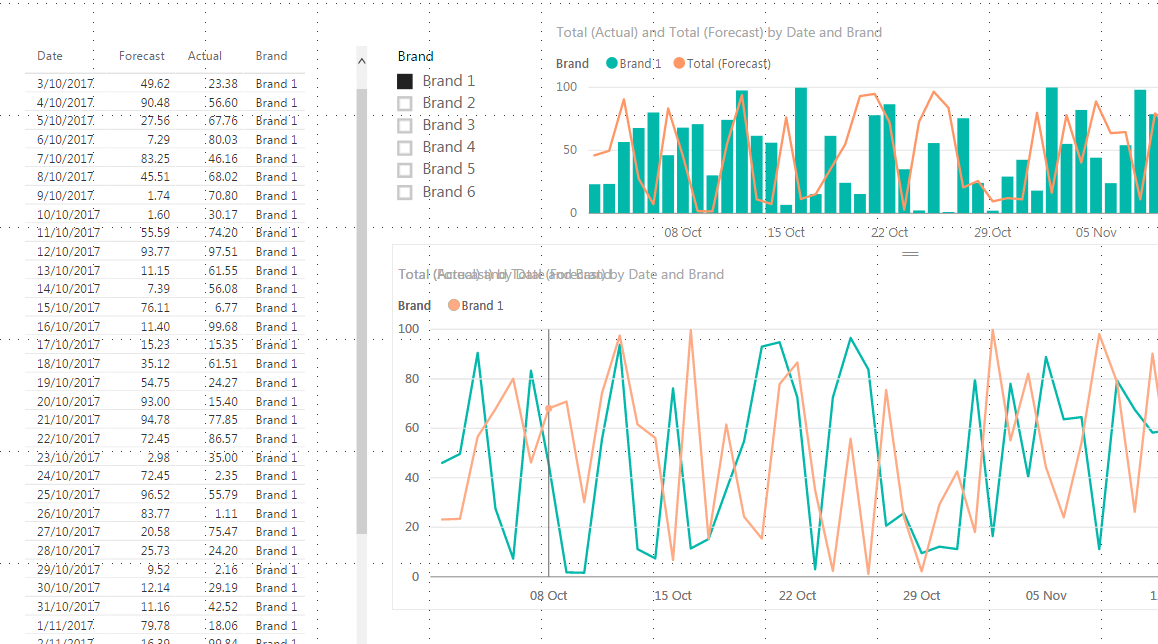This screenshot has height=644, width=1158.
Task: Tick the Brand 1 slicer checkbox
Action: coord(405,81)
